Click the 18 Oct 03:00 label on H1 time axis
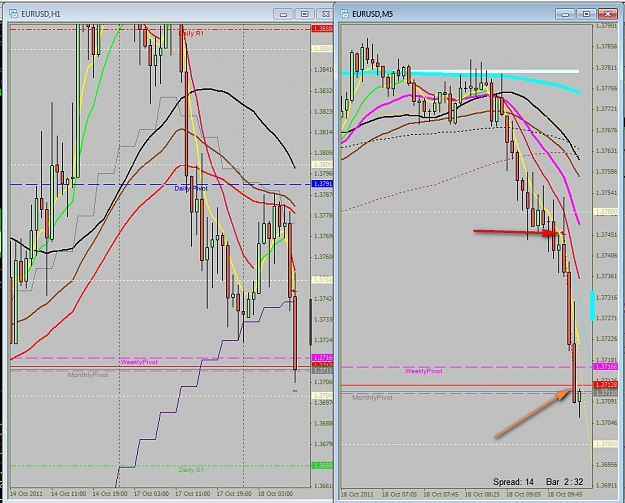This screenshot has height=503, width=625. point(275,493)
